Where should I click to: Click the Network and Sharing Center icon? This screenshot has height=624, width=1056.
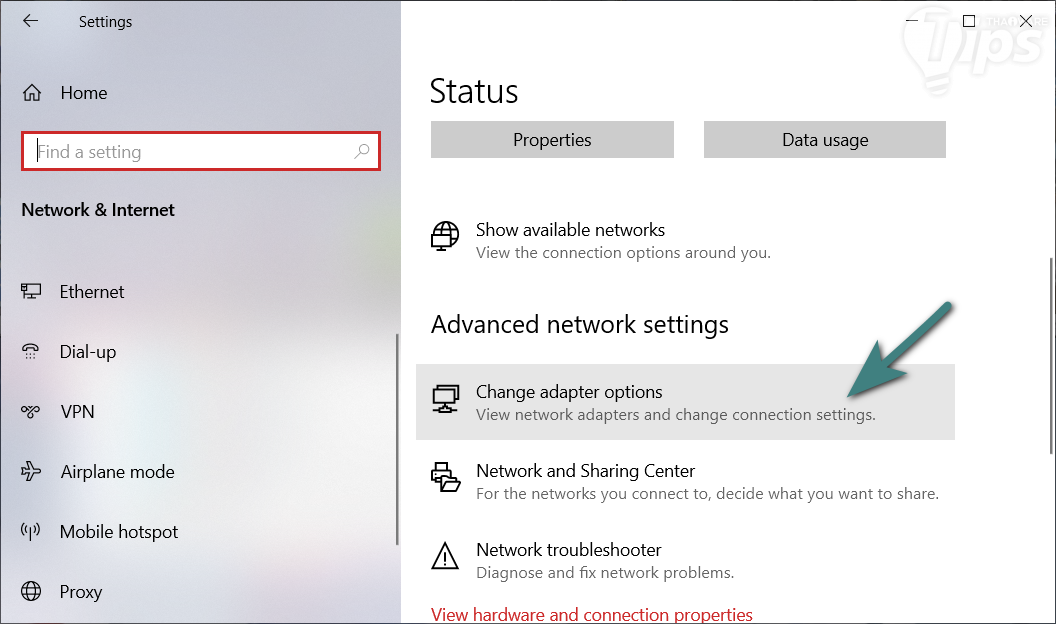445,480
